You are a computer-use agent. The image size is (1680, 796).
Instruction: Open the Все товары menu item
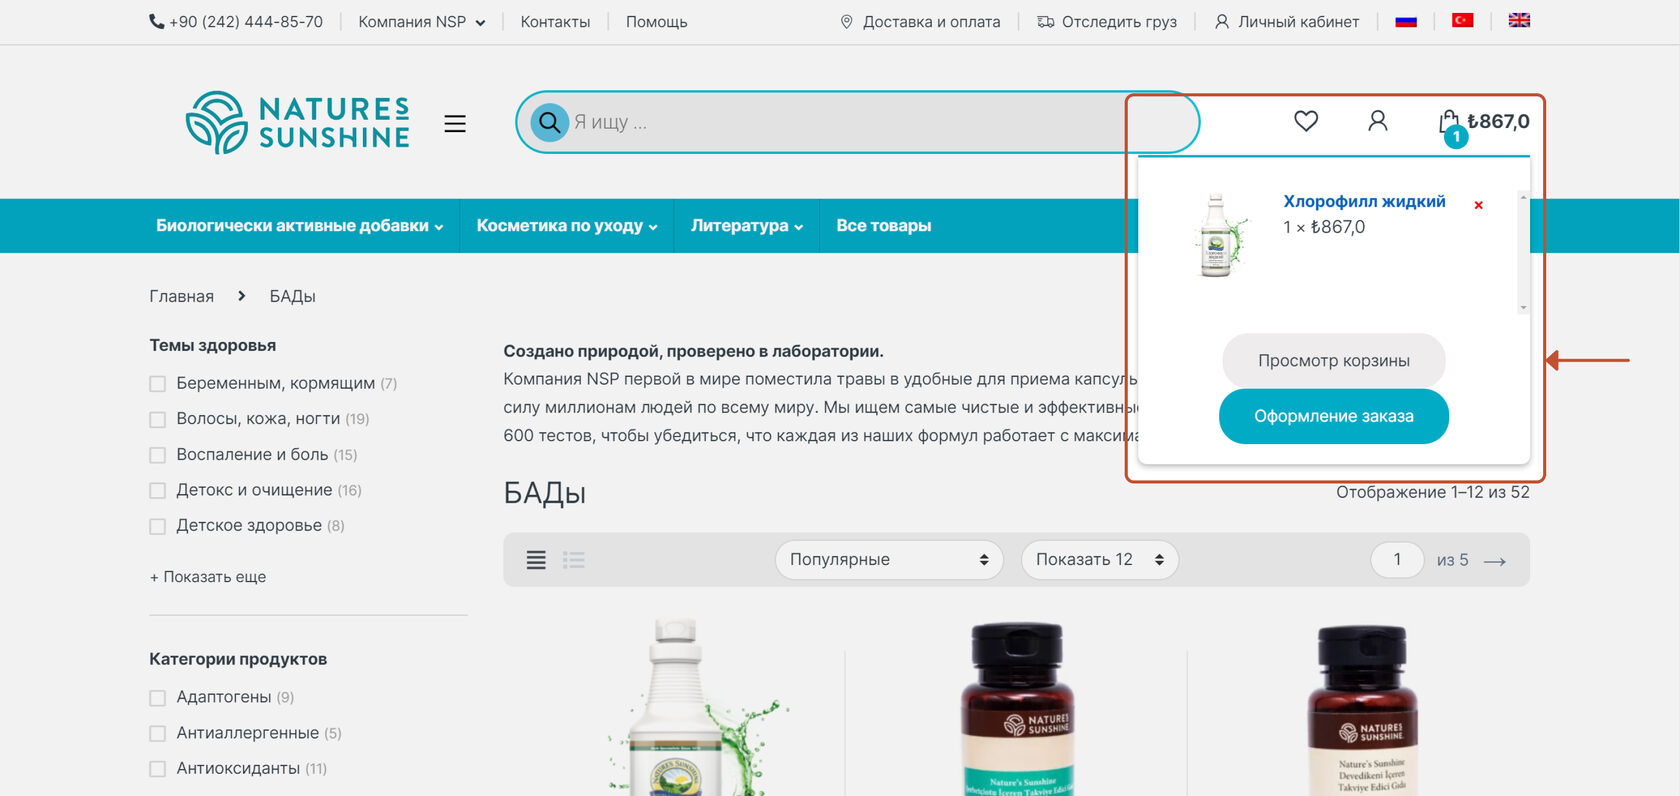(884, 226)
